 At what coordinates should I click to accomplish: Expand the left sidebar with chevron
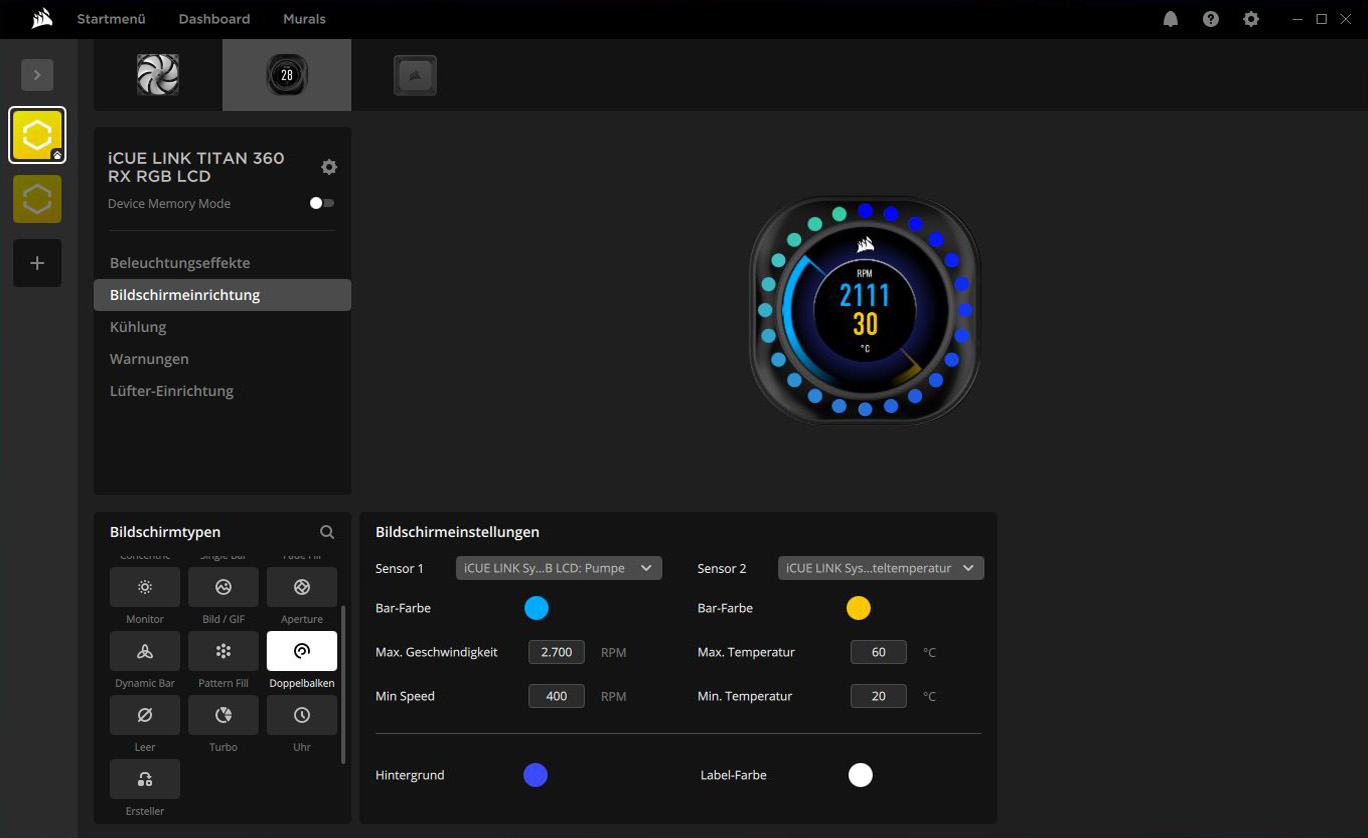pyautogui.click(x=37, y=75)
